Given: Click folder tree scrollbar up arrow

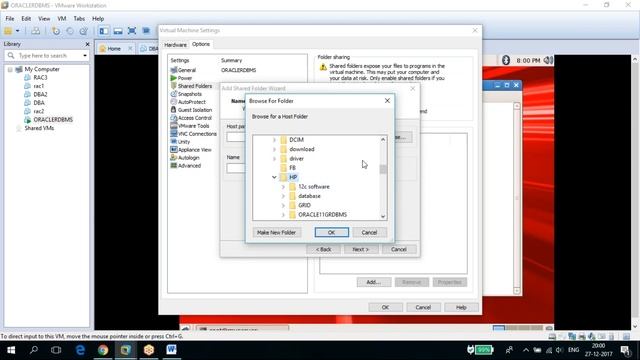Looking at the screenshot, I should pyautogui.click(x=383, y=140).
